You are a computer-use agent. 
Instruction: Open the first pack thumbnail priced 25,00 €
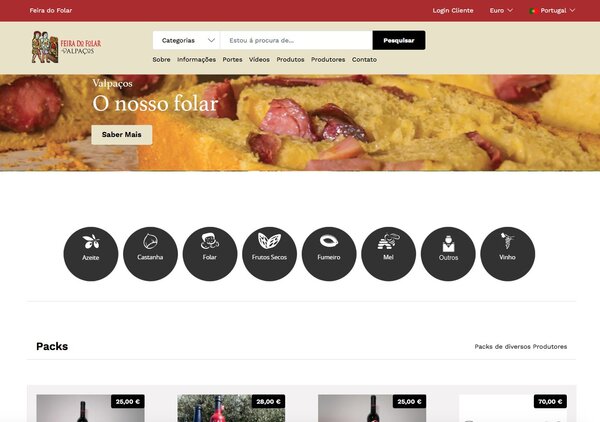click(x=90, y=408)
